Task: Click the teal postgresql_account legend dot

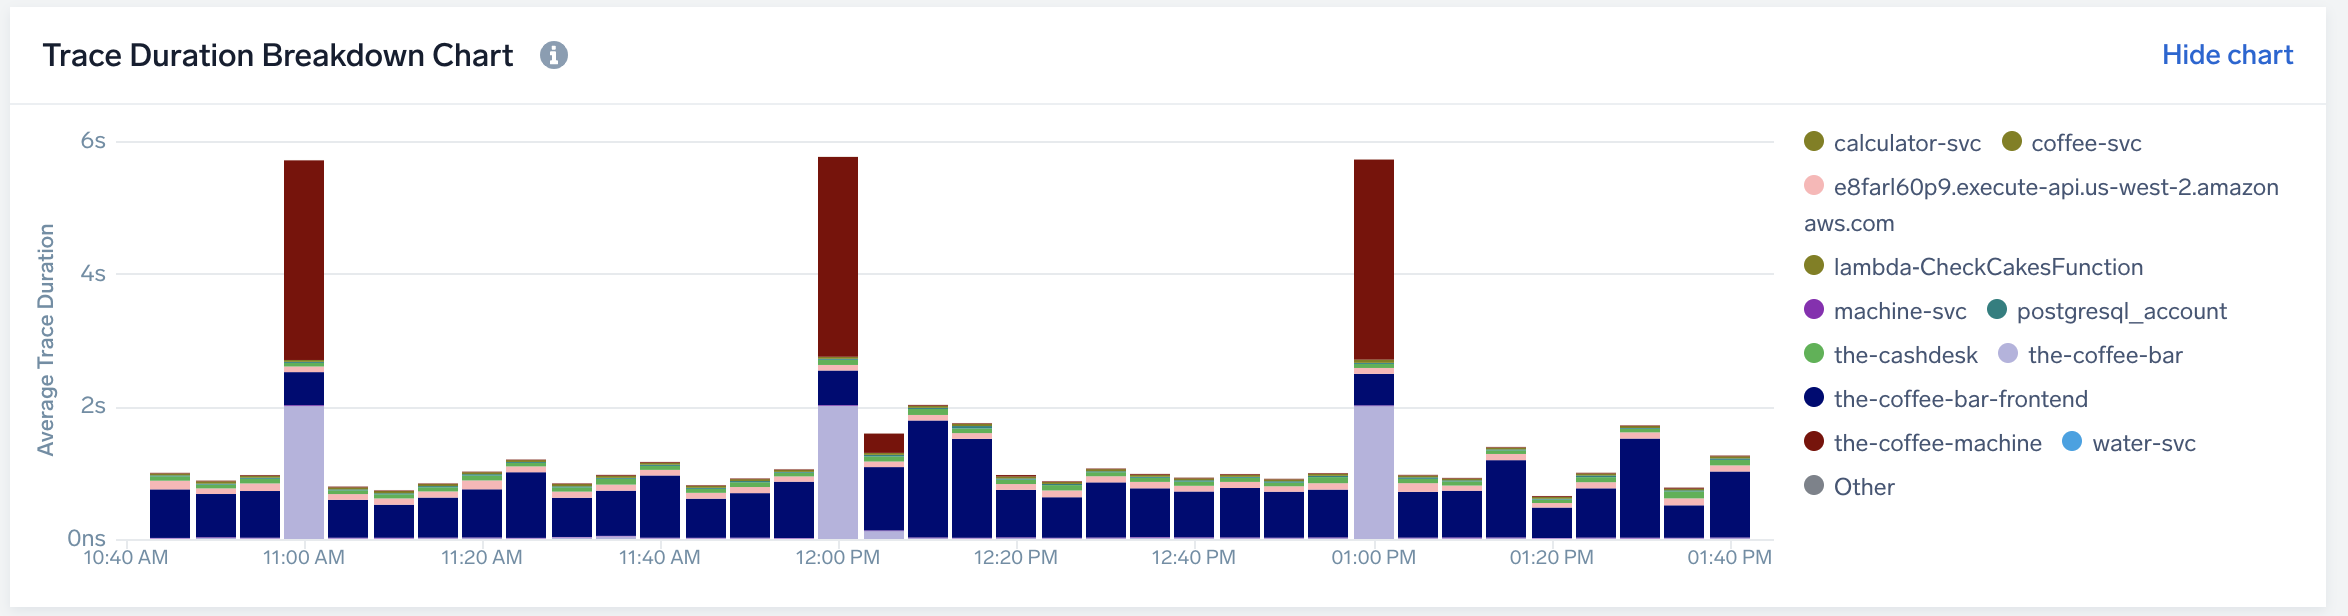Action: 1997,310
